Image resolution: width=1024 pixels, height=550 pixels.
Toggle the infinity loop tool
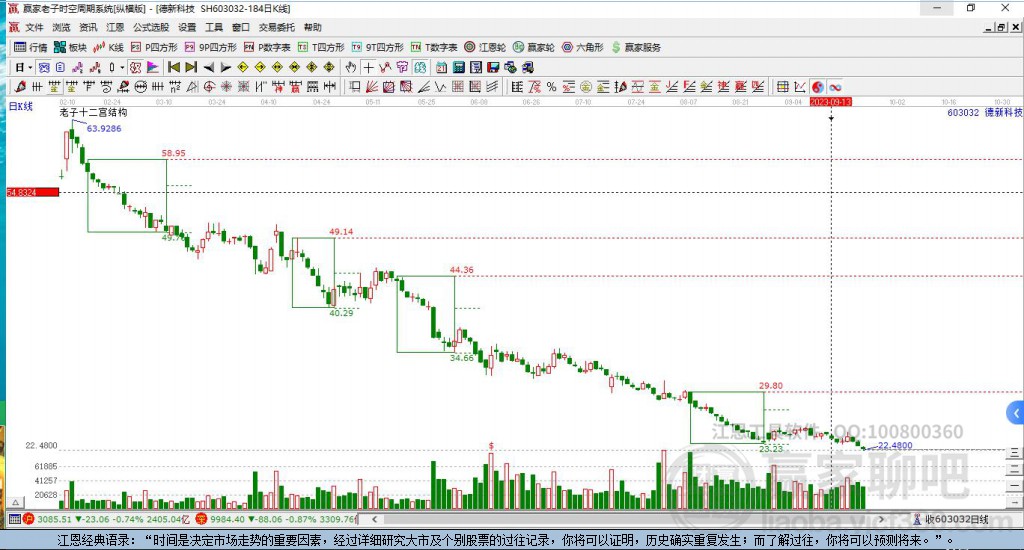[x=835, y=87]
